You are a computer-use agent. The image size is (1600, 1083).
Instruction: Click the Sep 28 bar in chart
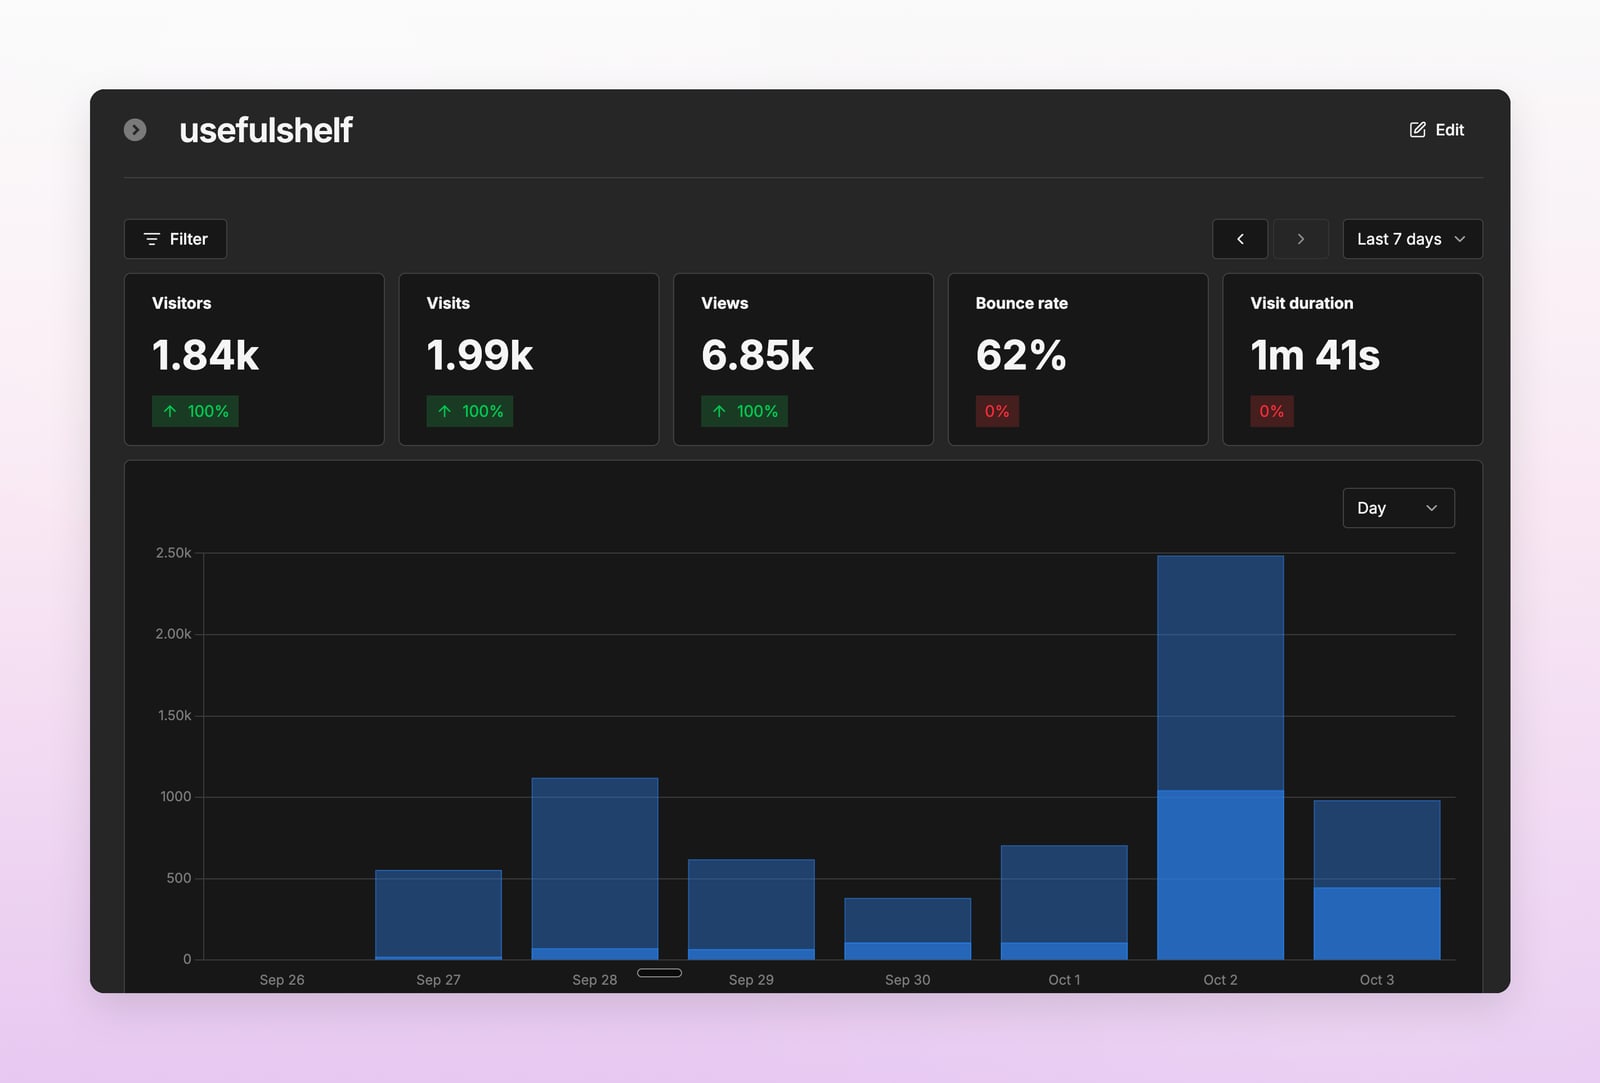pos(595,868)
